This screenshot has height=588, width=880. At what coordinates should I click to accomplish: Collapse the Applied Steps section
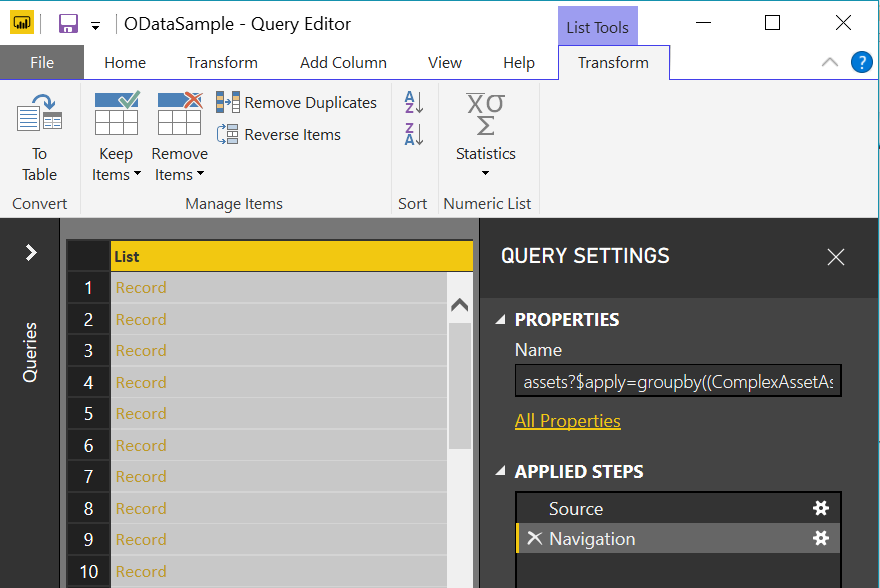click(x=500, y=471)
